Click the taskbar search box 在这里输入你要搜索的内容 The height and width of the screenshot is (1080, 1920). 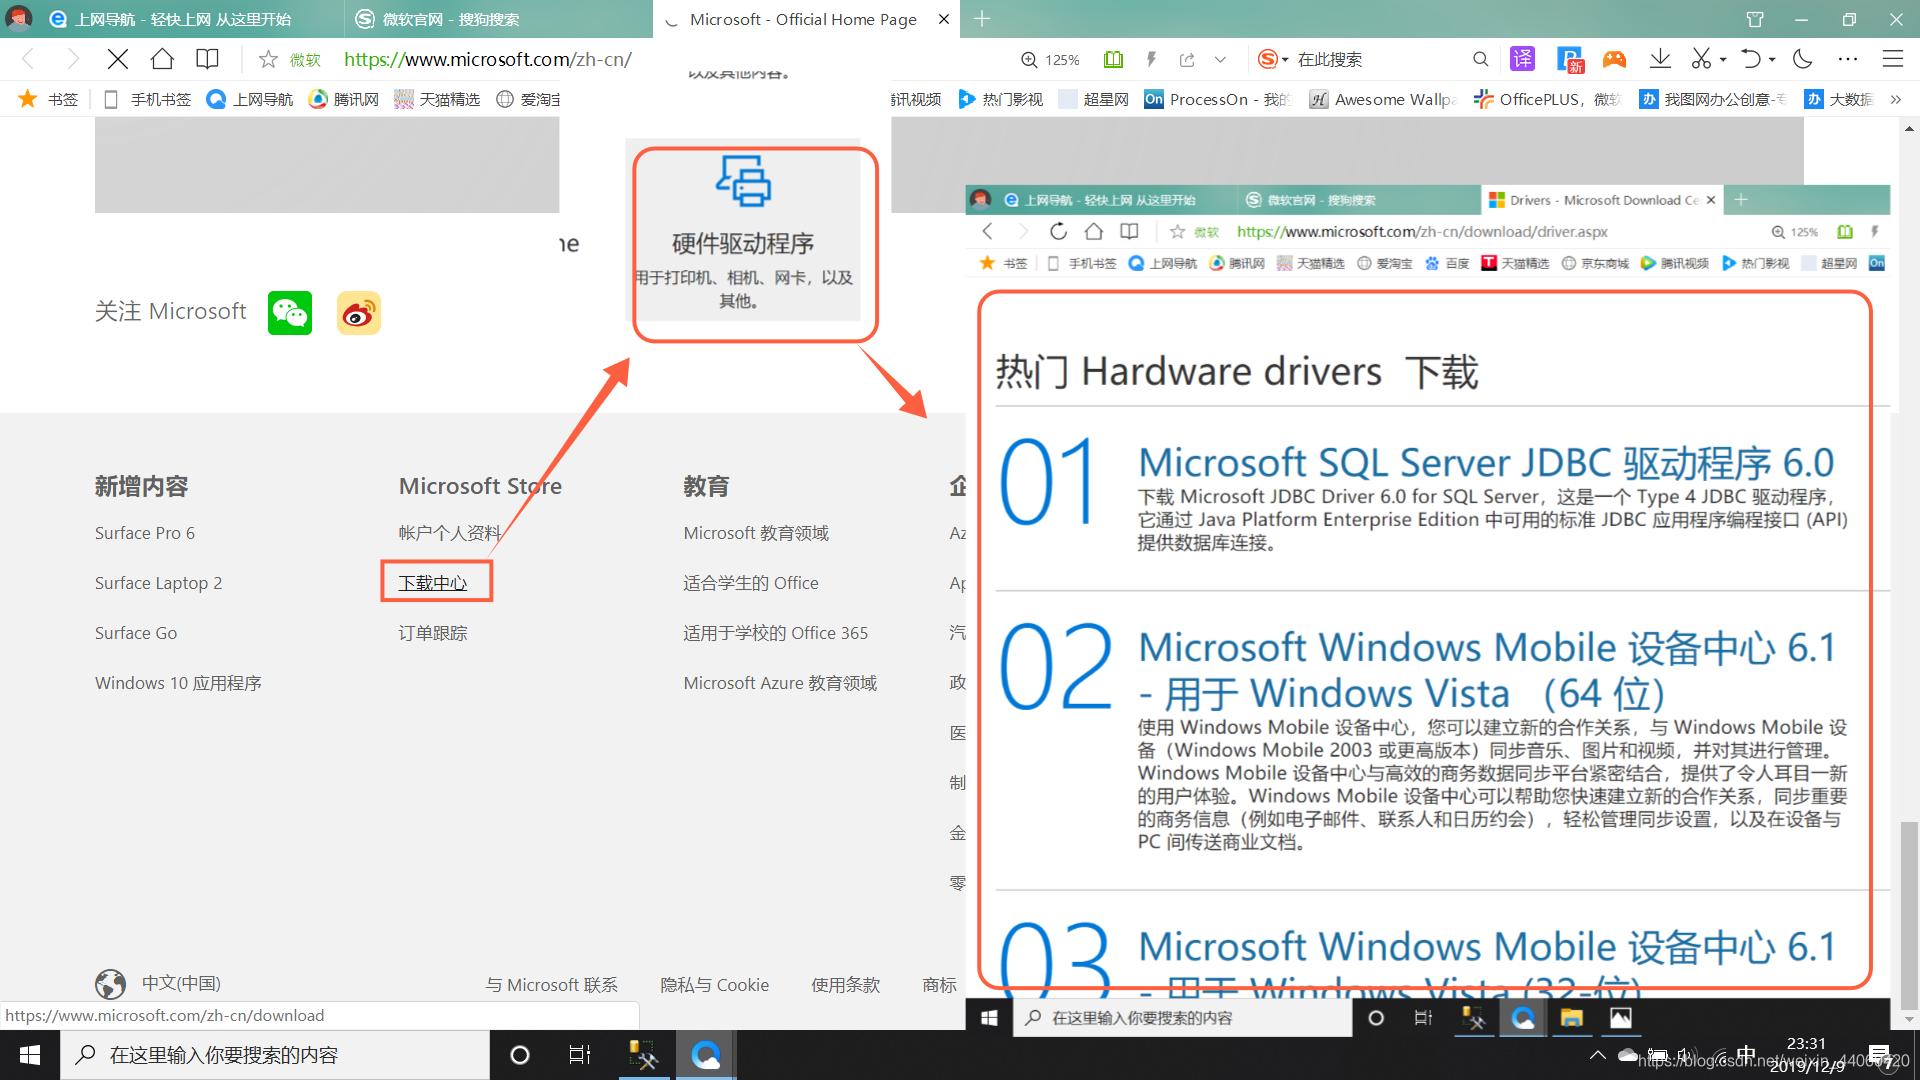275,1055
